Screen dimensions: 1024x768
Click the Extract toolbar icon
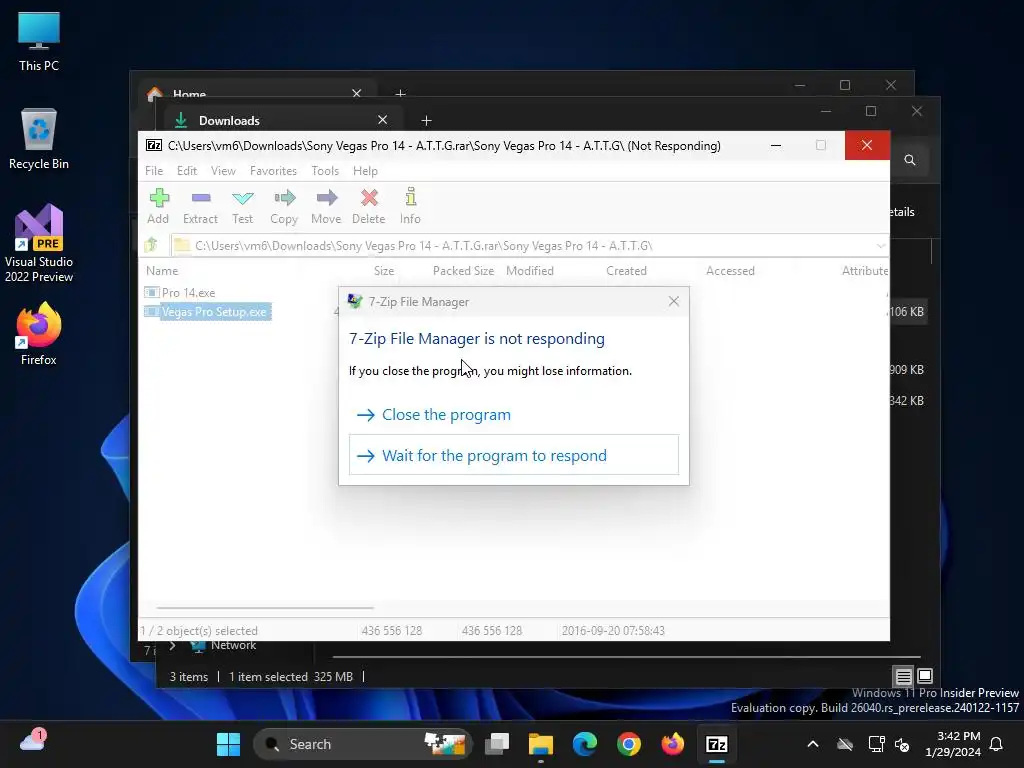tap(200, 206)
